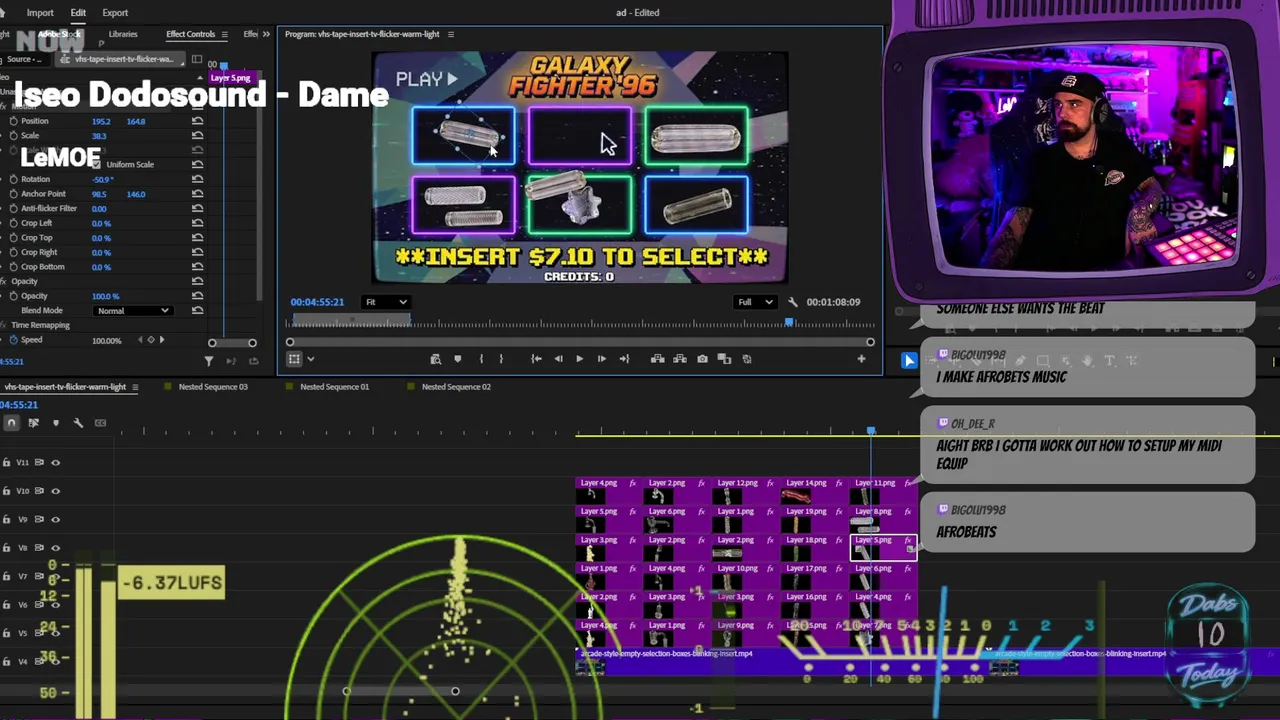Switch to Nested Sequence 01 tab
The height and width of the screenshot is (720, 1280).
point(334,387)
